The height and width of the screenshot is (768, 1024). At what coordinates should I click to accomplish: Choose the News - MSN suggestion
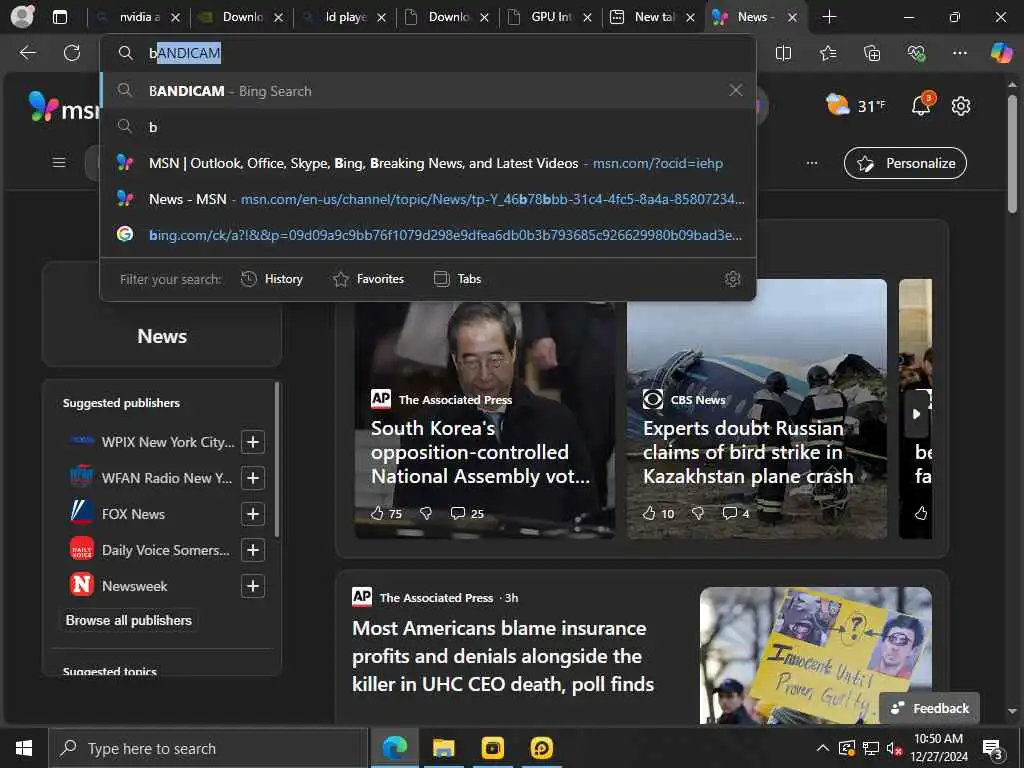[x=428, y=199]
